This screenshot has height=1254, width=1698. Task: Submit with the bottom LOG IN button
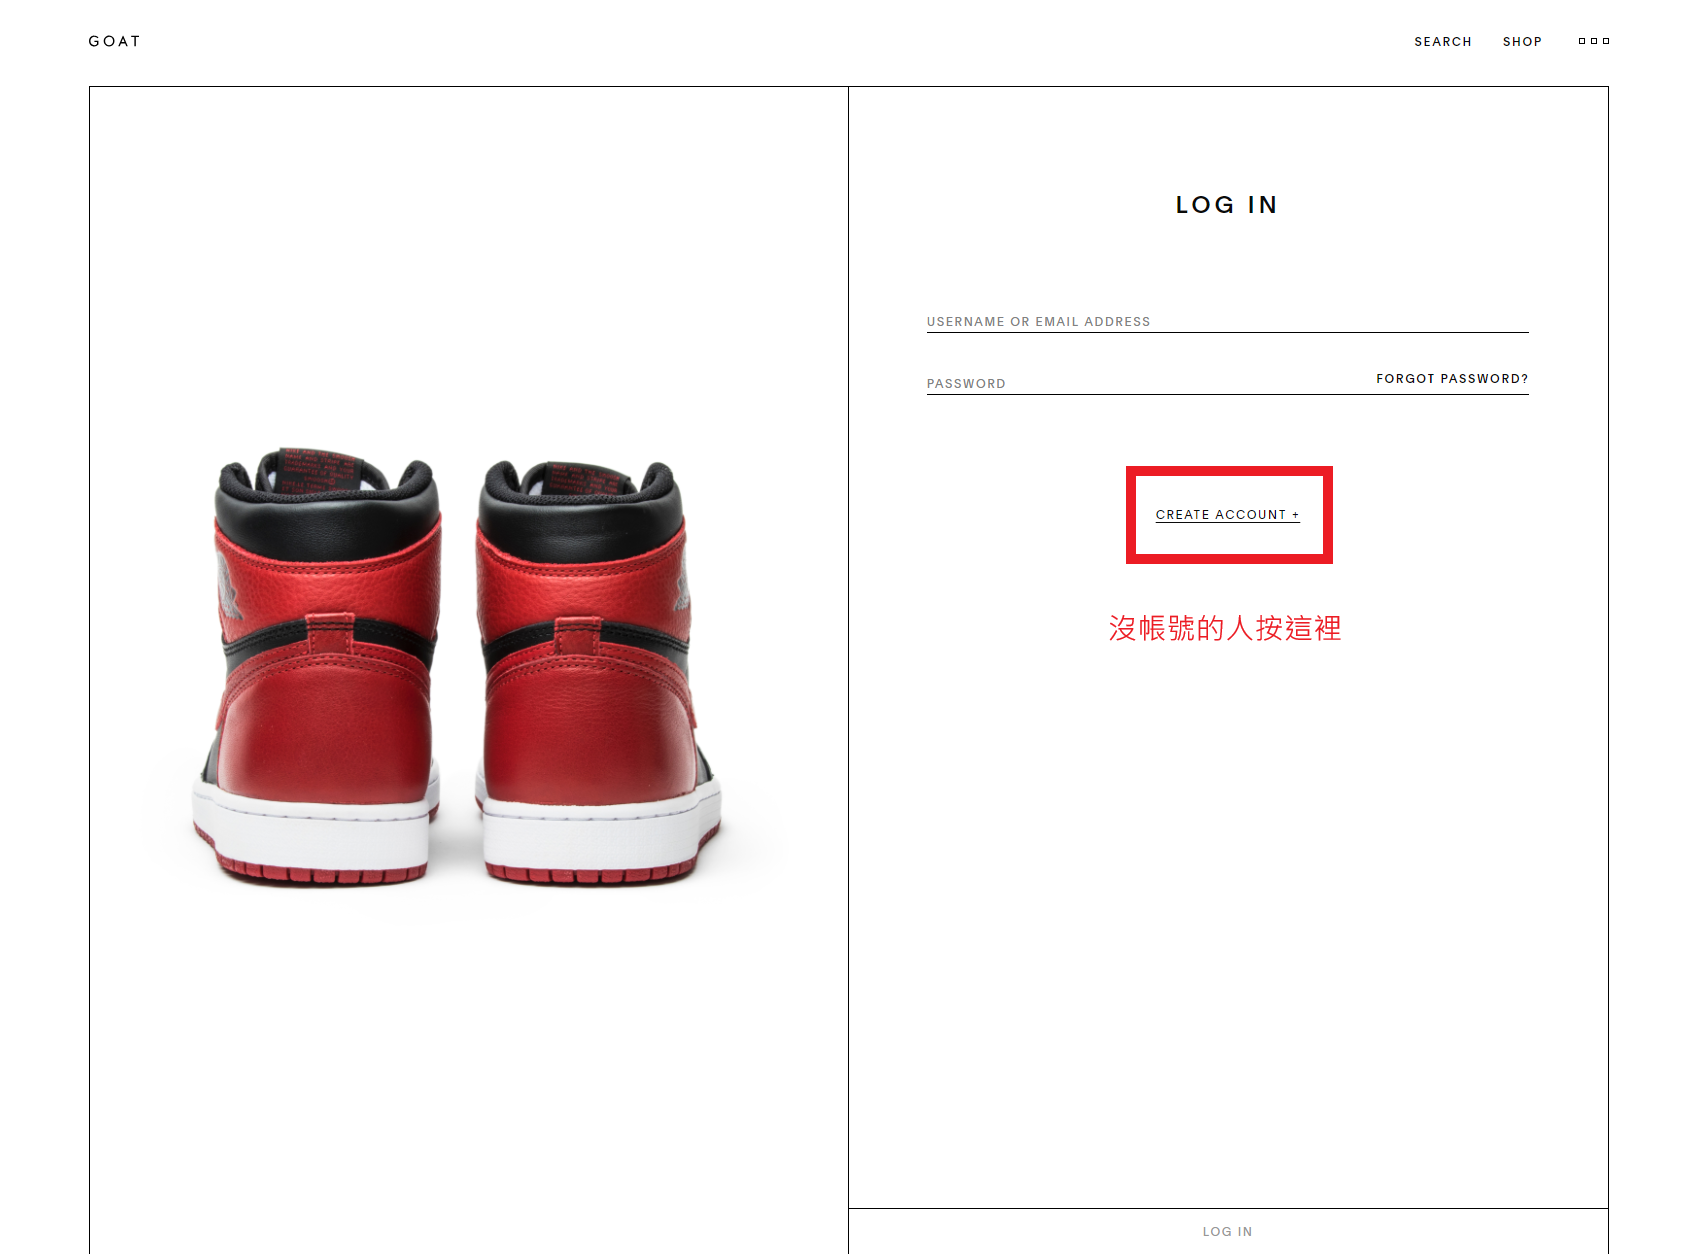click(1228, 1231)
